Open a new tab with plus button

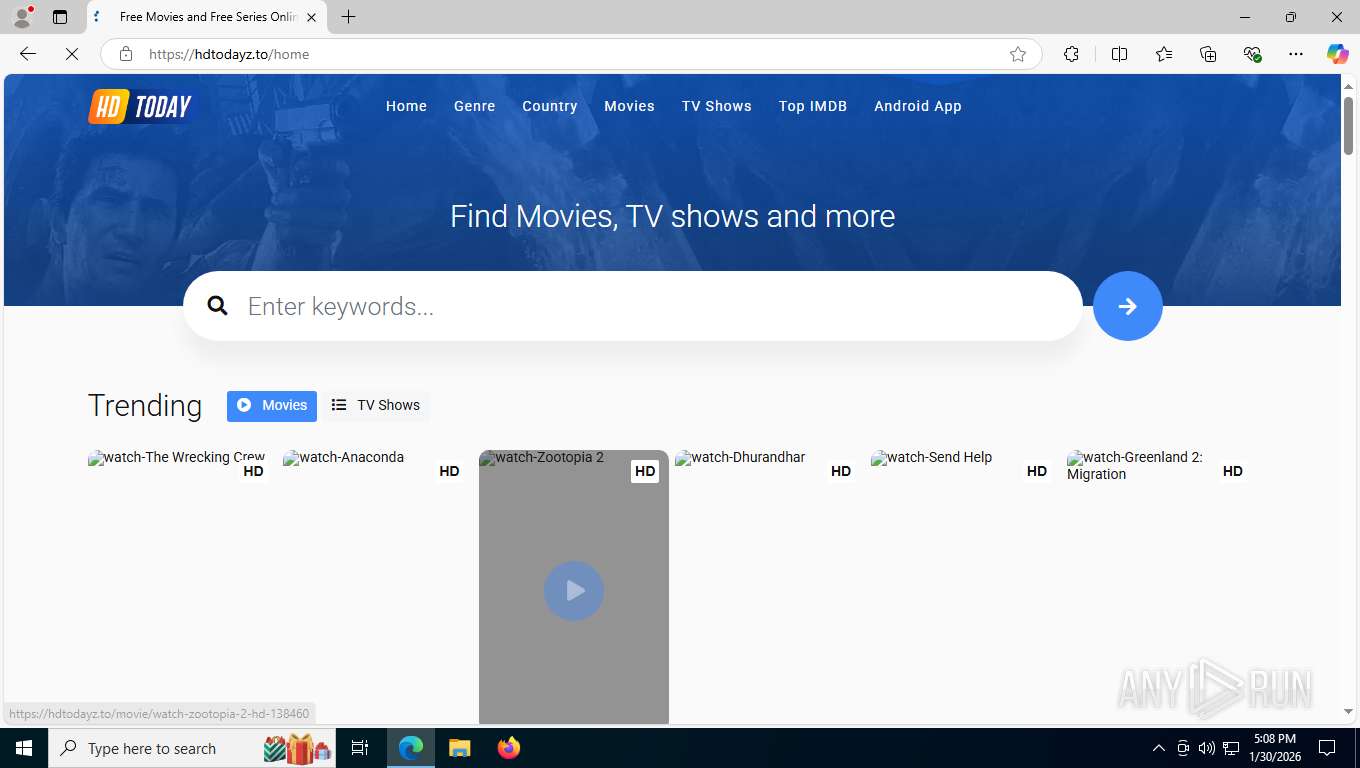[x=348, y=17]
